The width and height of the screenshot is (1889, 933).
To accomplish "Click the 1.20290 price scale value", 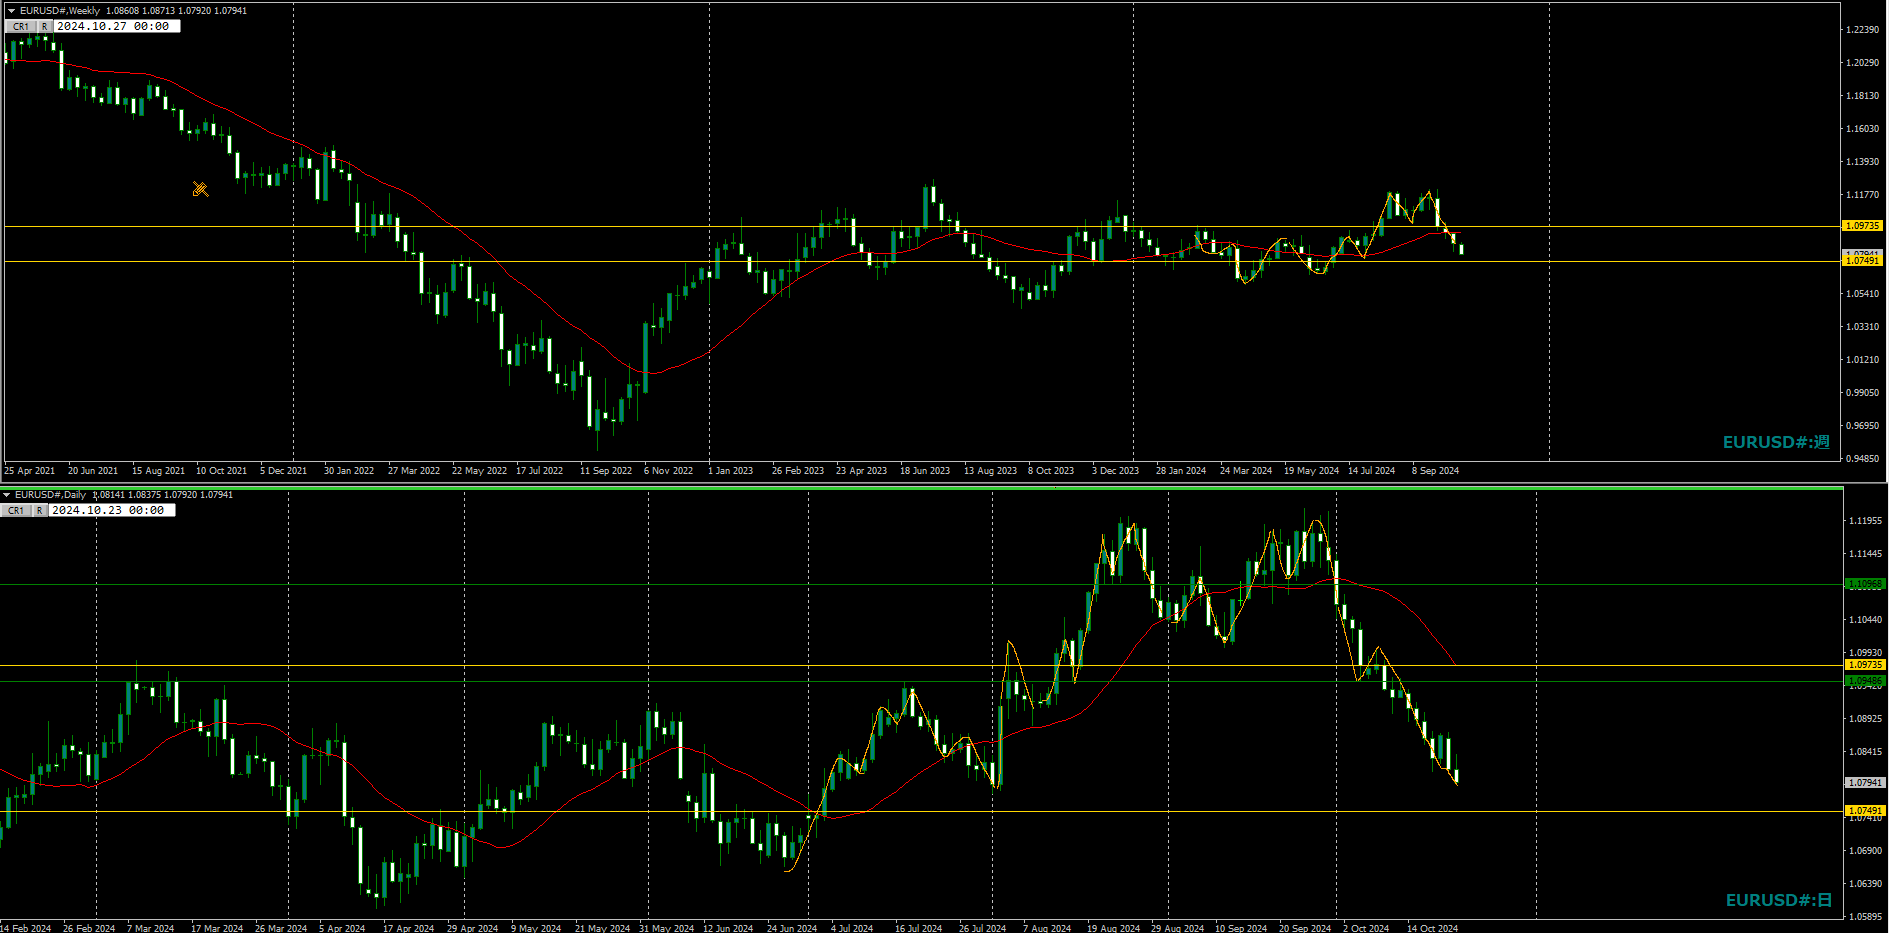I will pyautogui.click(x=1862, y=63).
